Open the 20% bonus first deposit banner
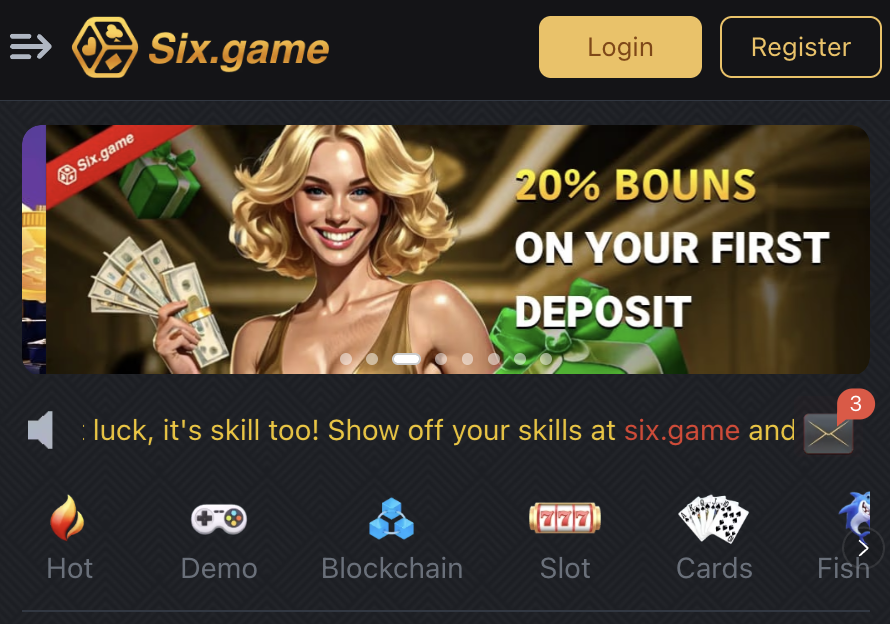 tap(457, 249)
